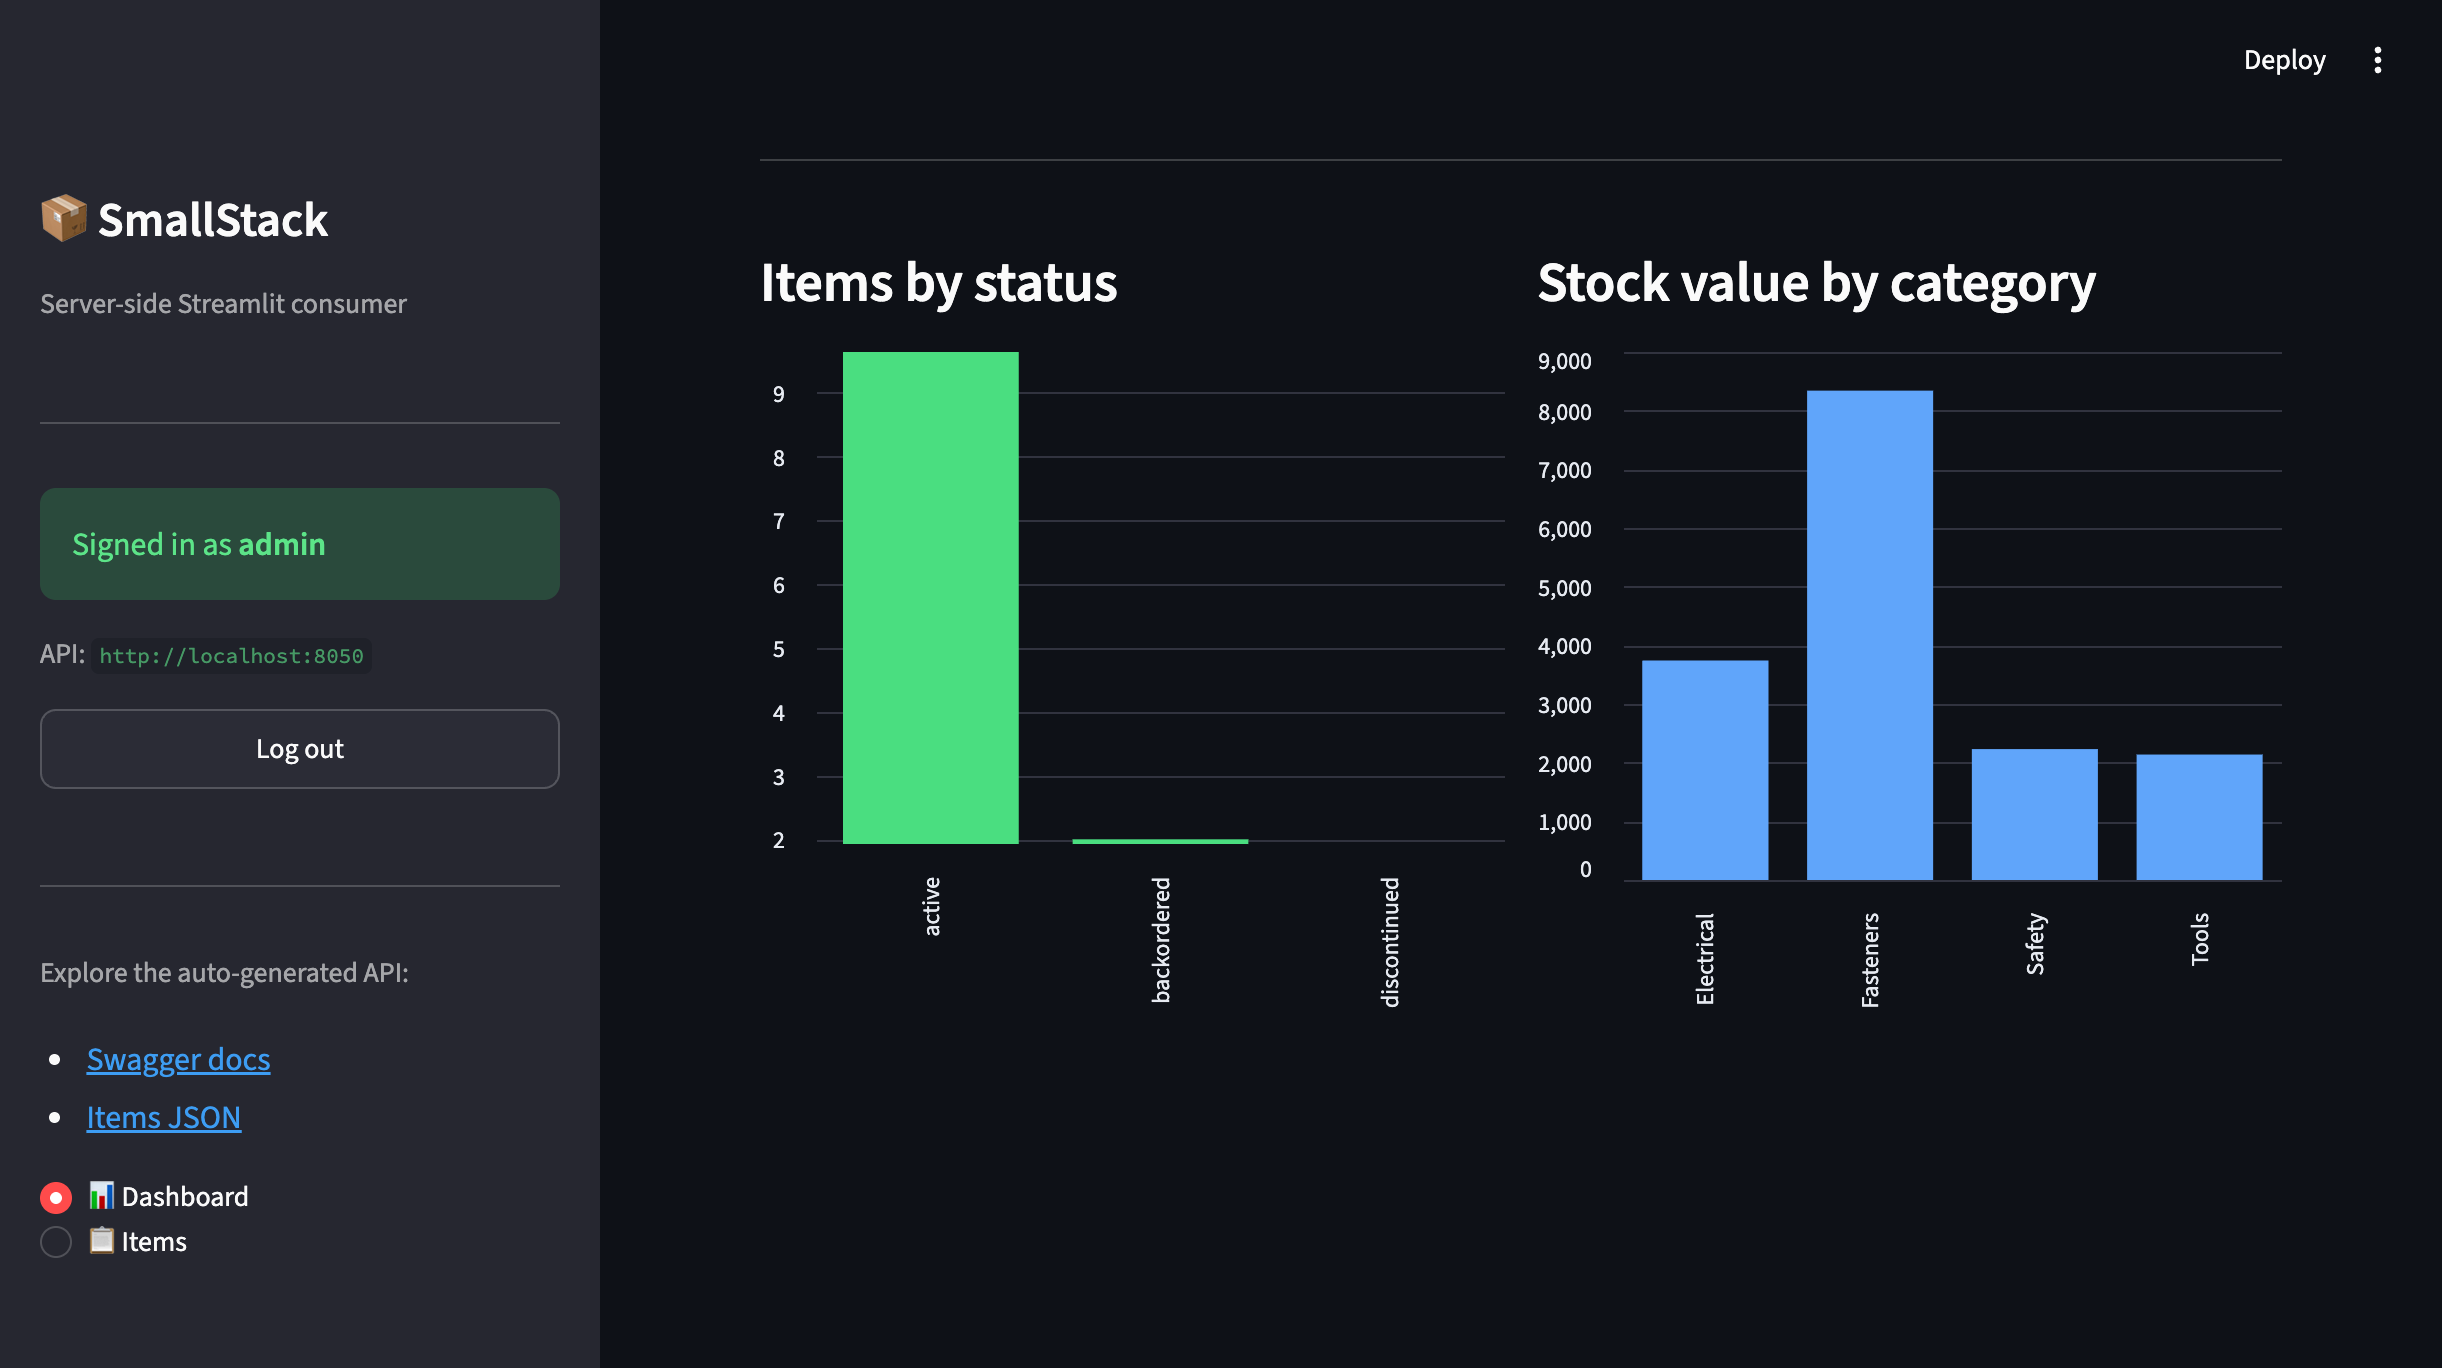Click the Tools axis label
Image resolution: width=2442 pixels, height=1368 pixels.
(2200, 938)
